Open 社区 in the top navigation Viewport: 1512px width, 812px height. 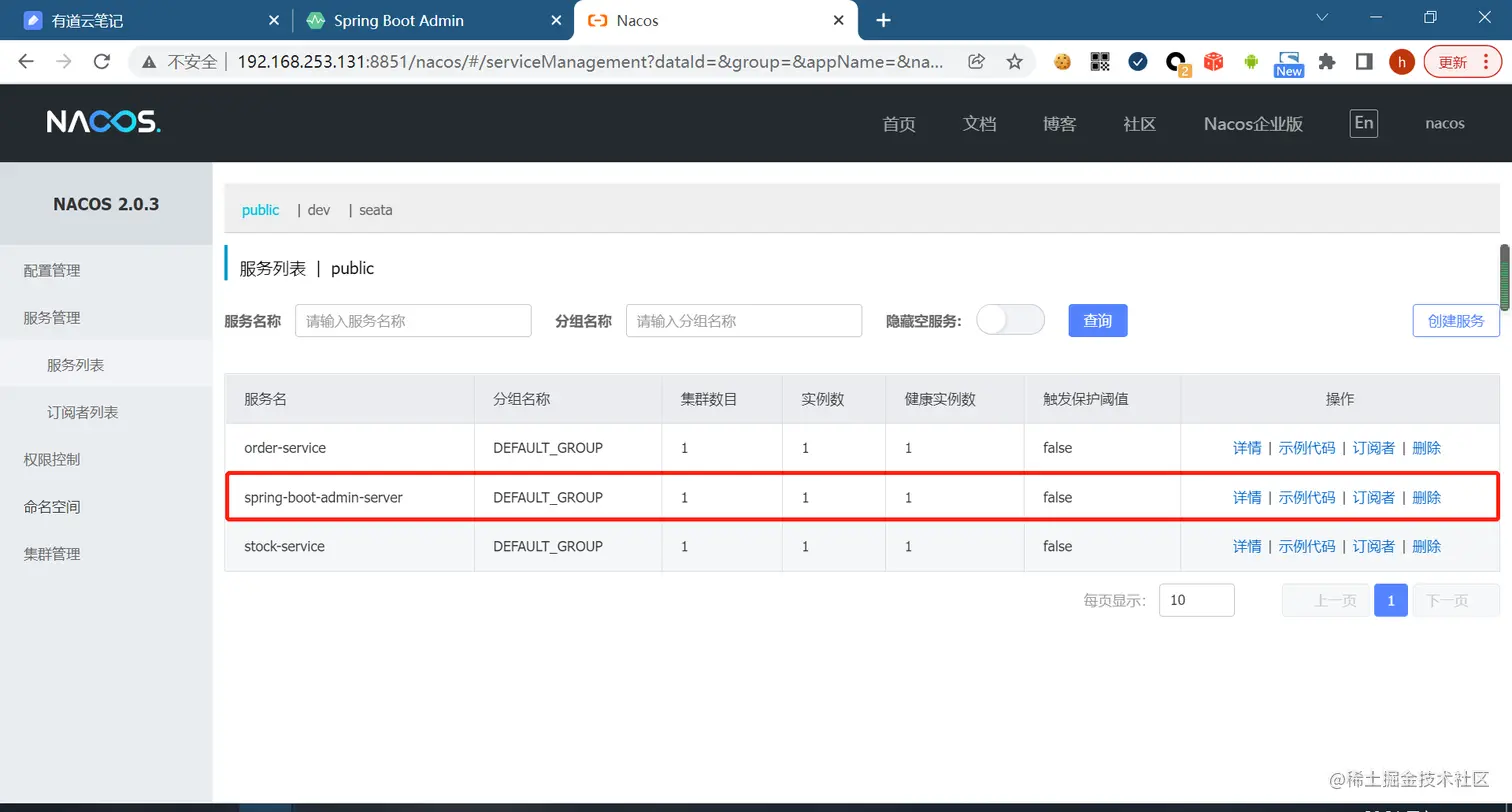click(1140, 124)
